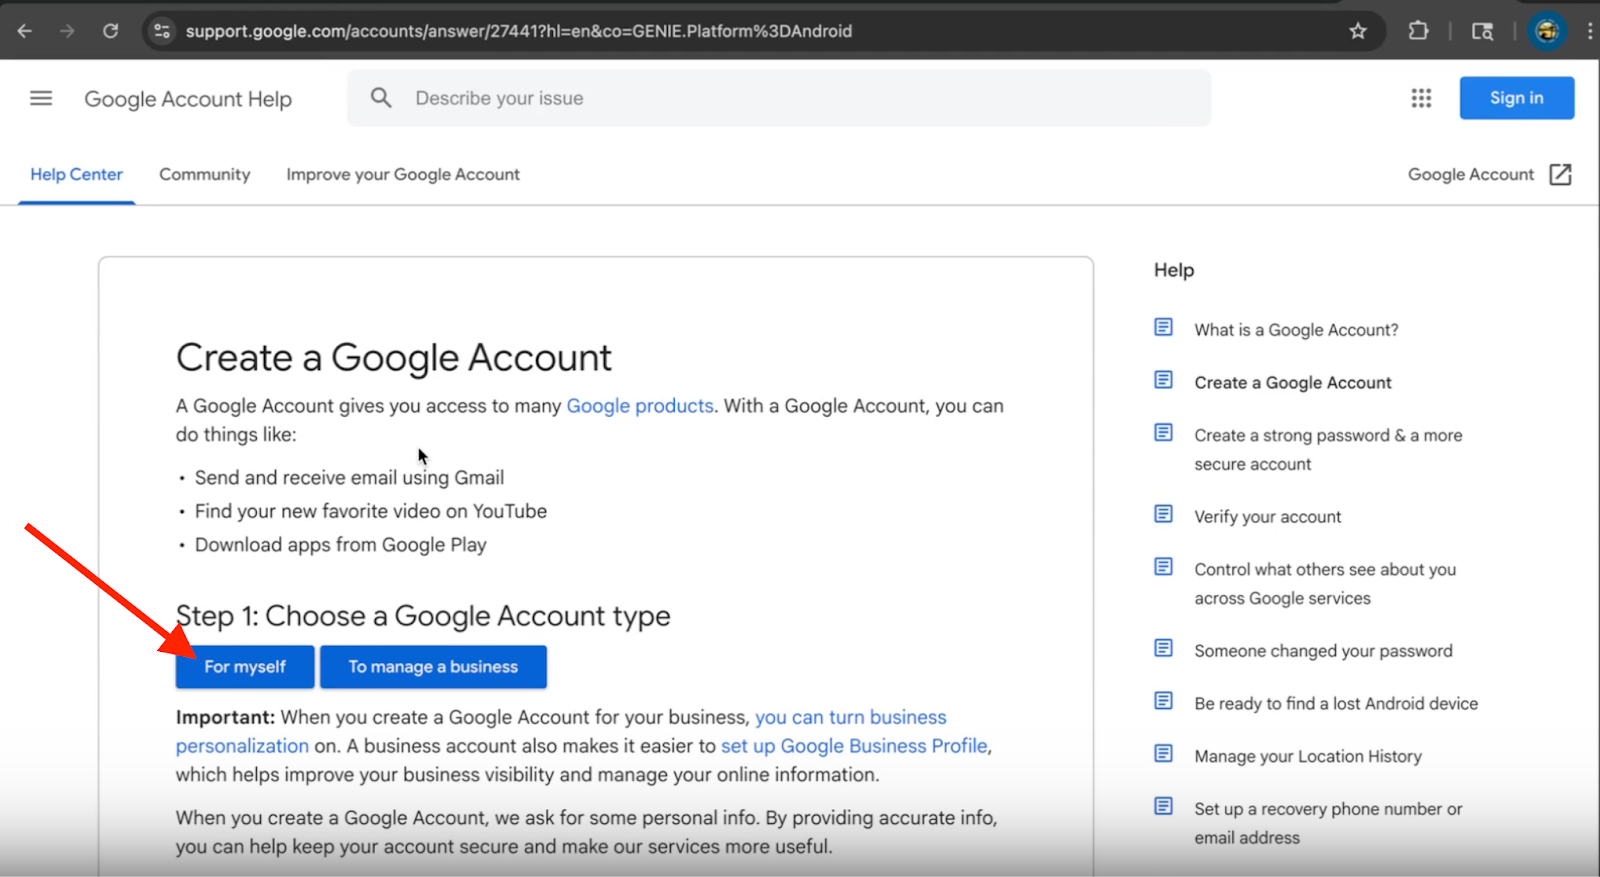This screenshot has width=1600, height=877.
Task: Open 'Create a Google Account' sidebar article
Action: click(x=1293, y=383)
